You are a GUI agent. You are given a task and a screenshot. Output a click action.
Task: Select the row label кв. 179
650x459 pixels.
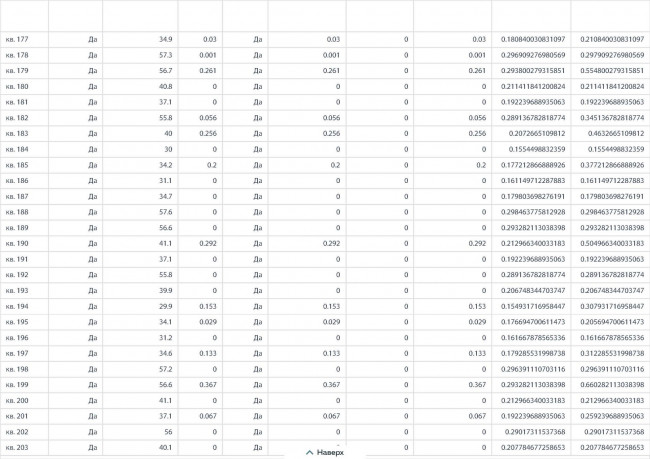click(17, 71)
